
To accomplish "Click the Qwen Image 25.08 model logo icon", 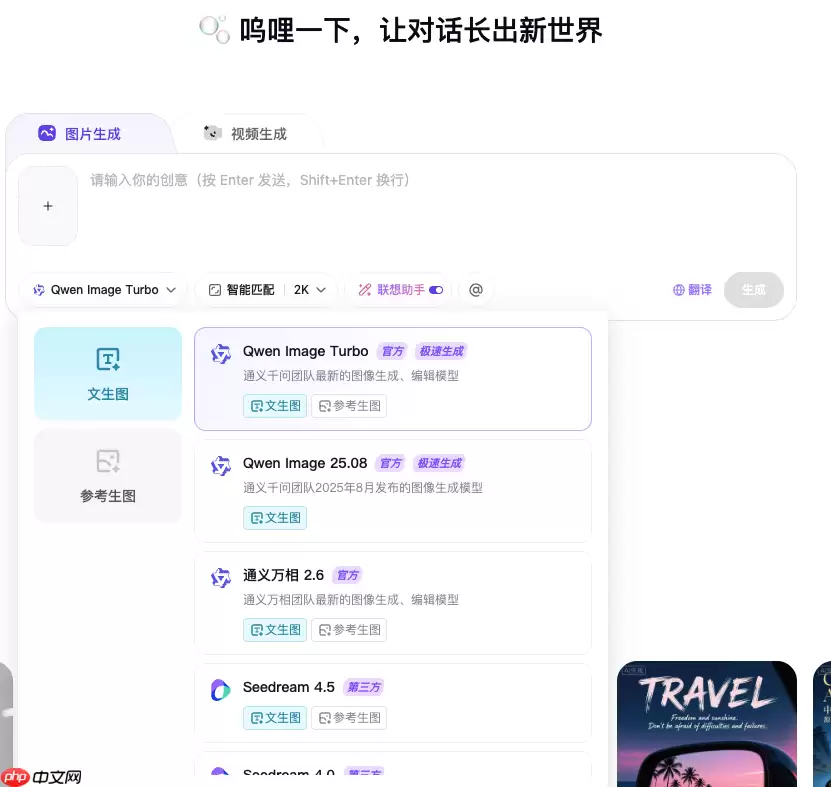I will [x=220, y=465].
